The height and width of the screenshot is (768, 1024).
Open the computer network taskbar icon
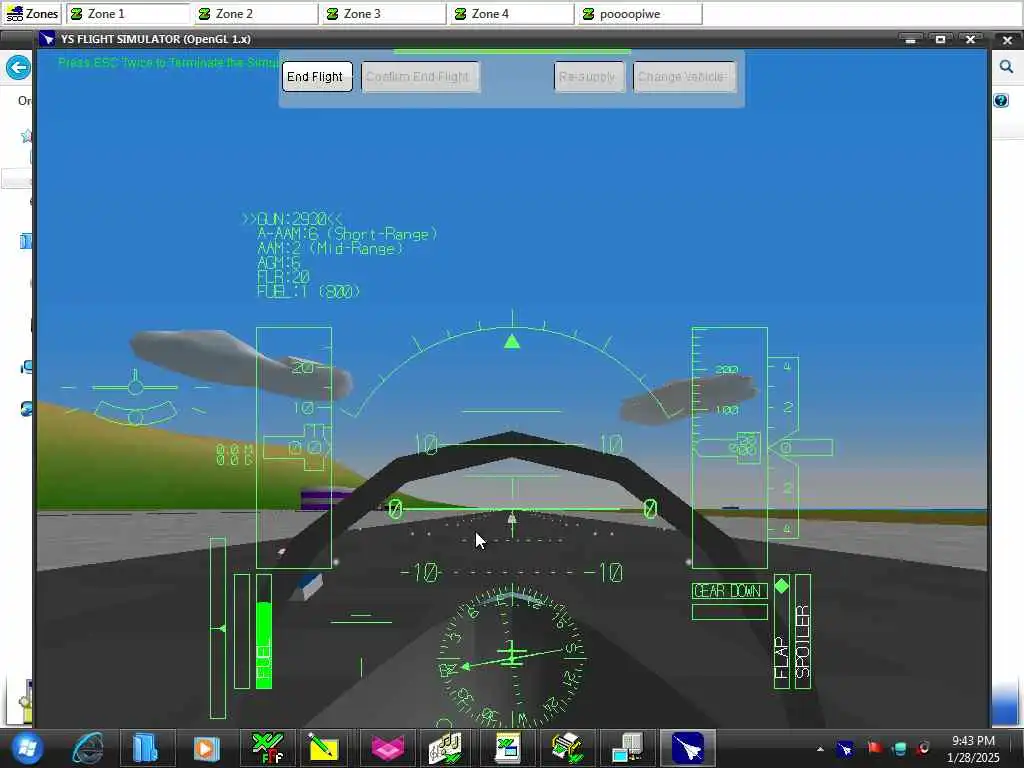[x=628, y=748]
